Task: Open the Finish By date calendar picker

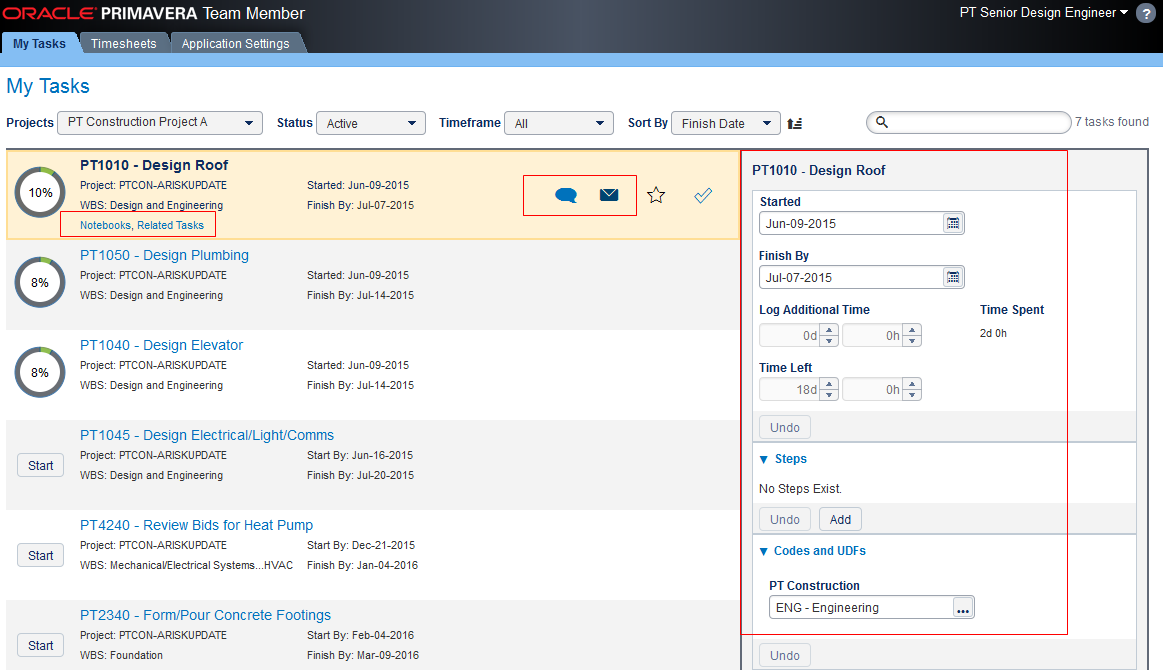Action: tap(953, 277)
